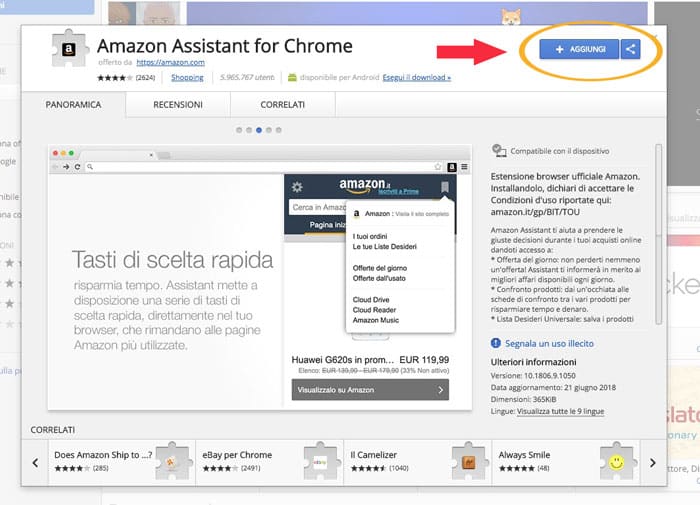Click the blue report abuse exclamation icon
Viewport: 700px width, 505px height.
496,343
